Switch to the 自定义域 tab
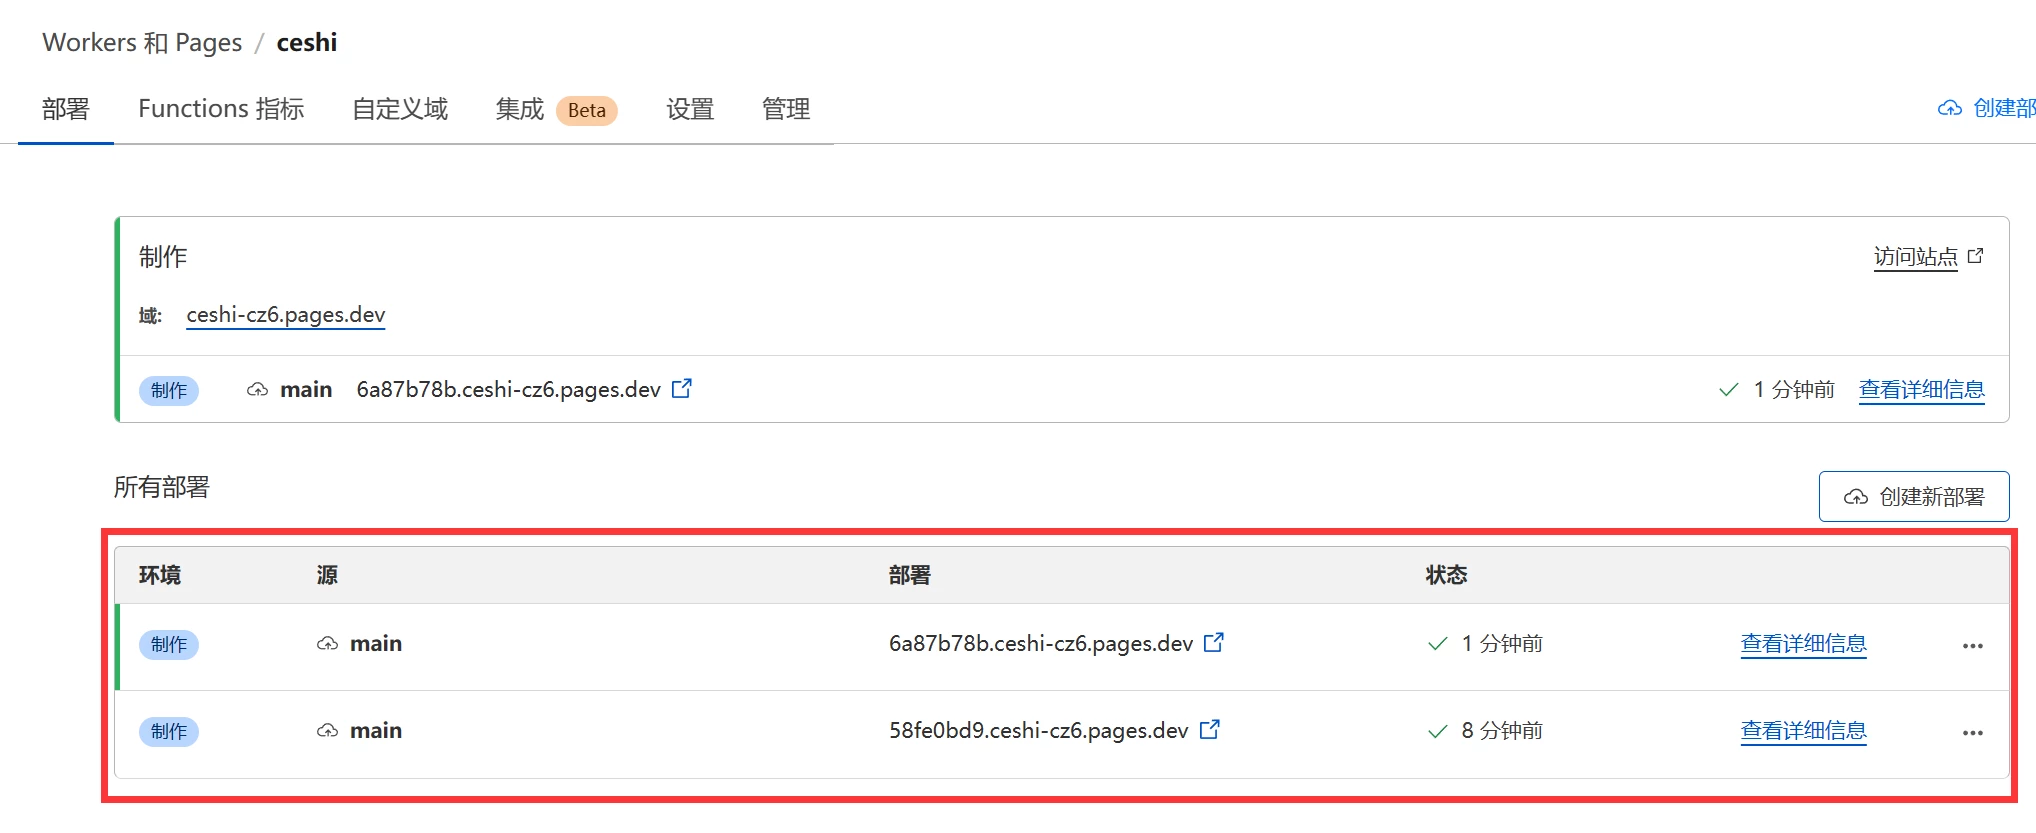 click(x=400, y=109)
